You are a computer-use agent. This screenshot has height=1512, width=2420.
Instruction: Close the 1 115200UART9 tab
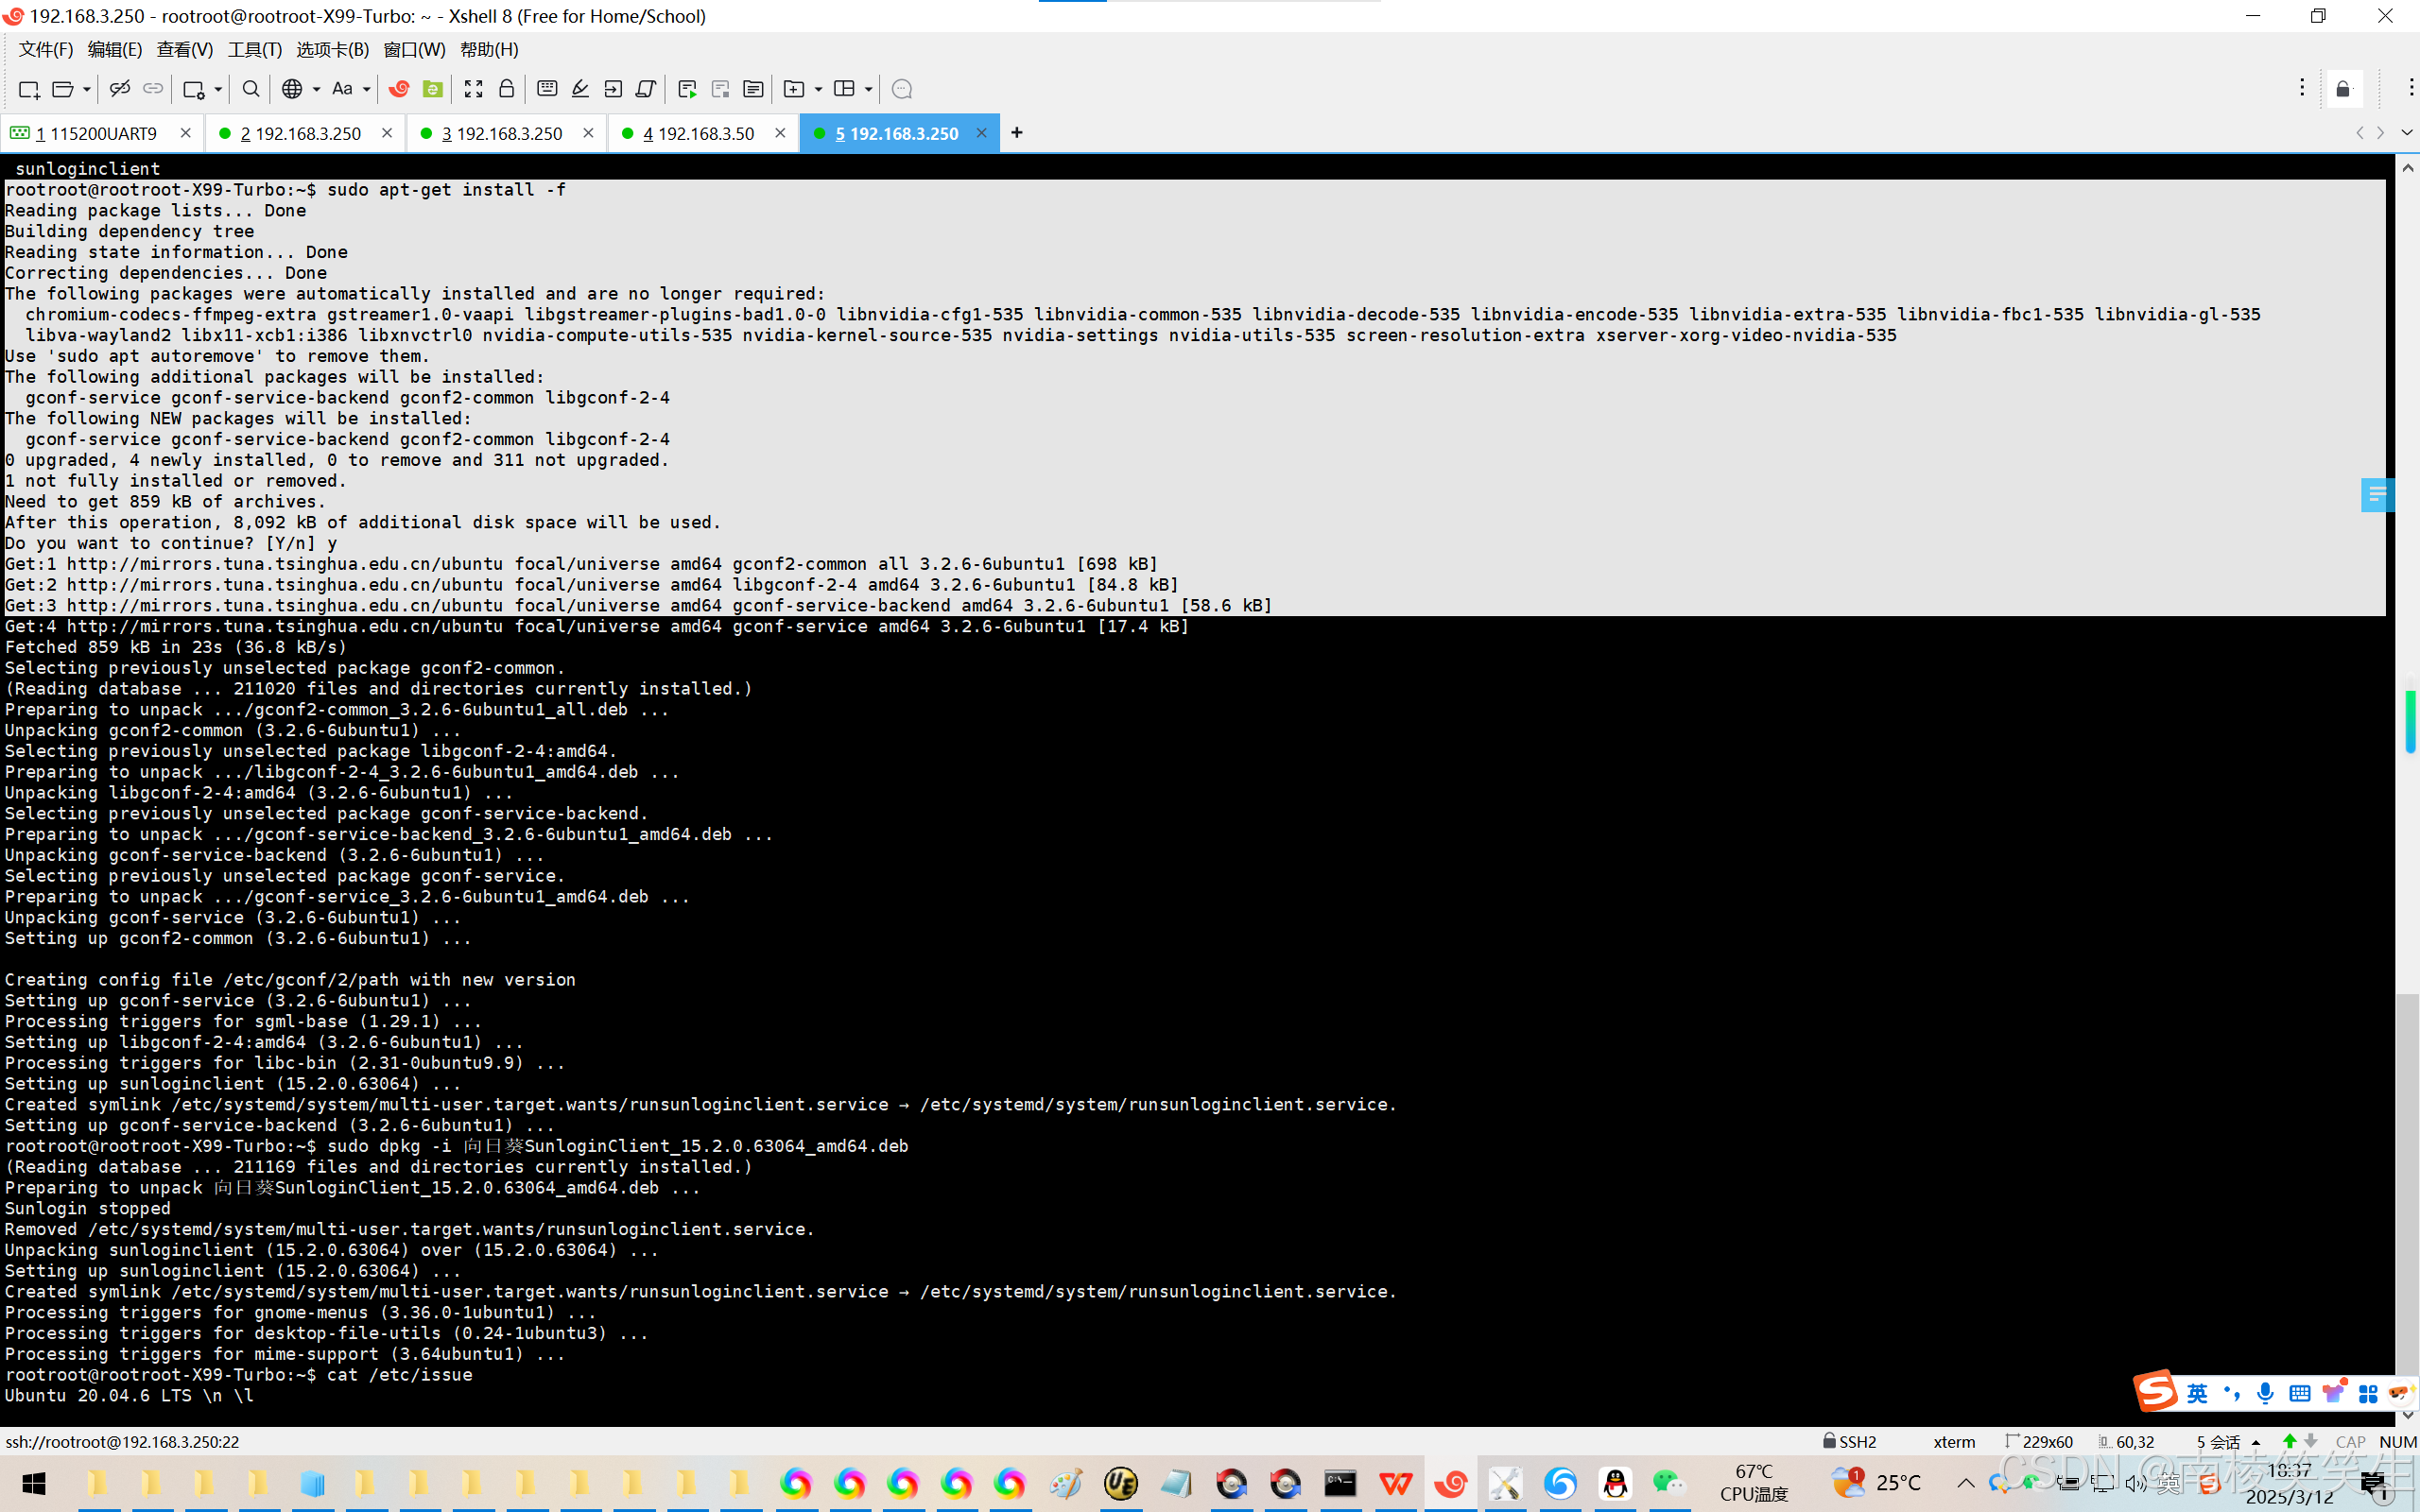pyautogui.click(x=185, y=133)
